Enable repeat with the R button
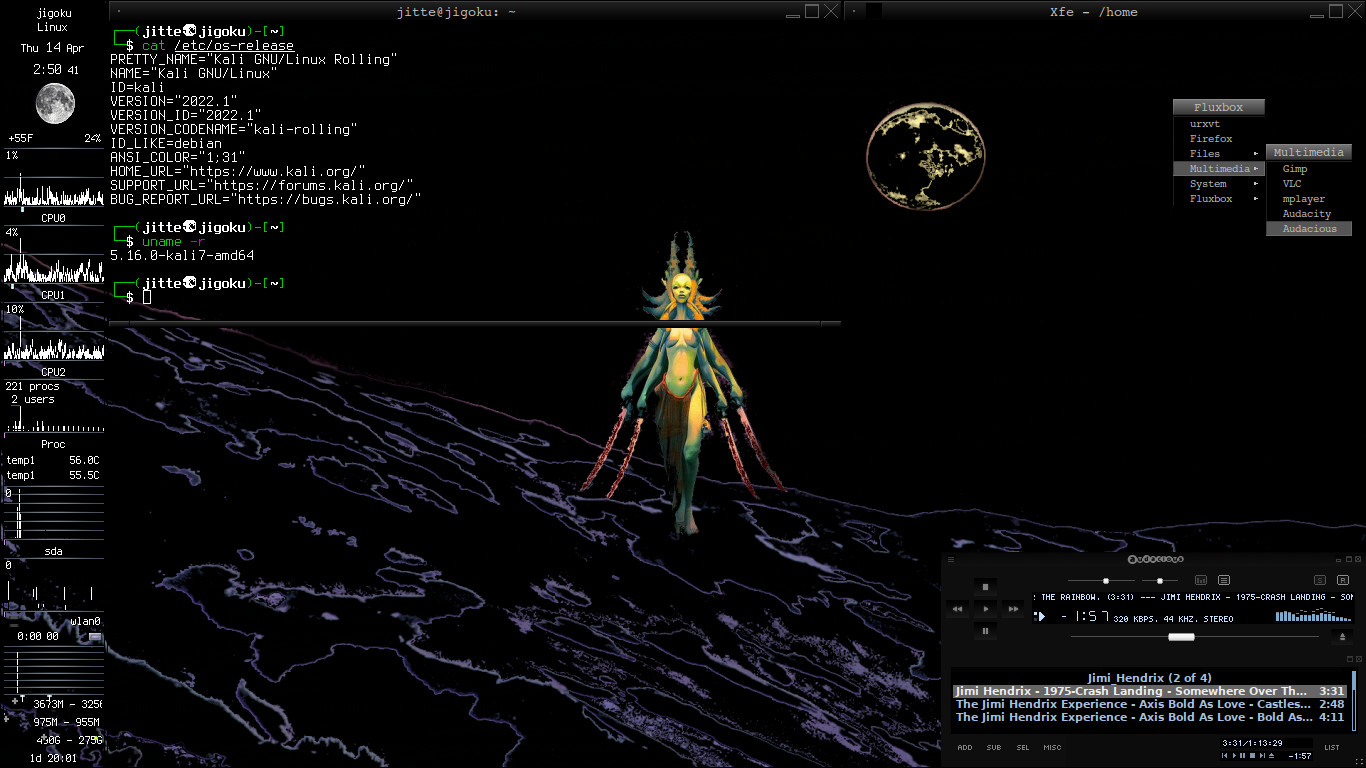 1344,580
